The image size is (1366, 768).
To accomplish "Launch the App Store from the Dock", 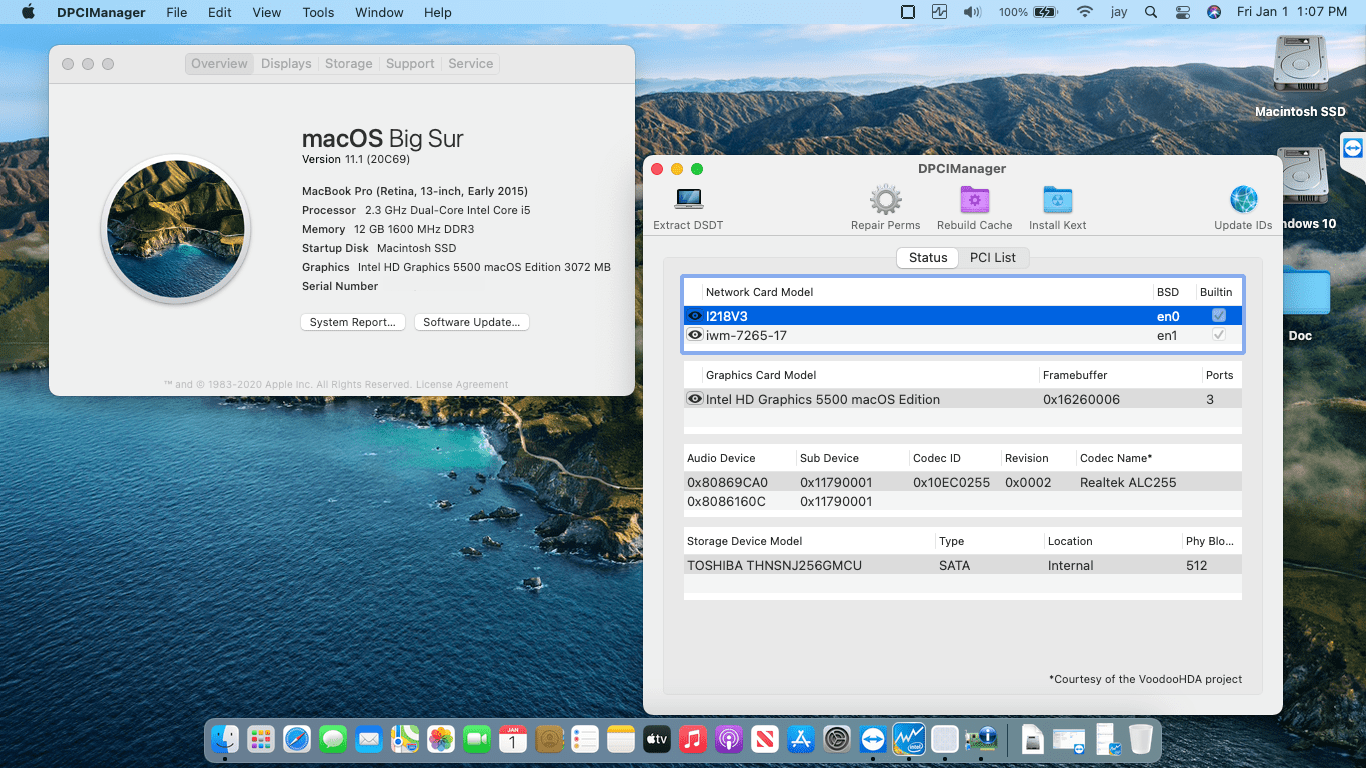I will point(800,739).
